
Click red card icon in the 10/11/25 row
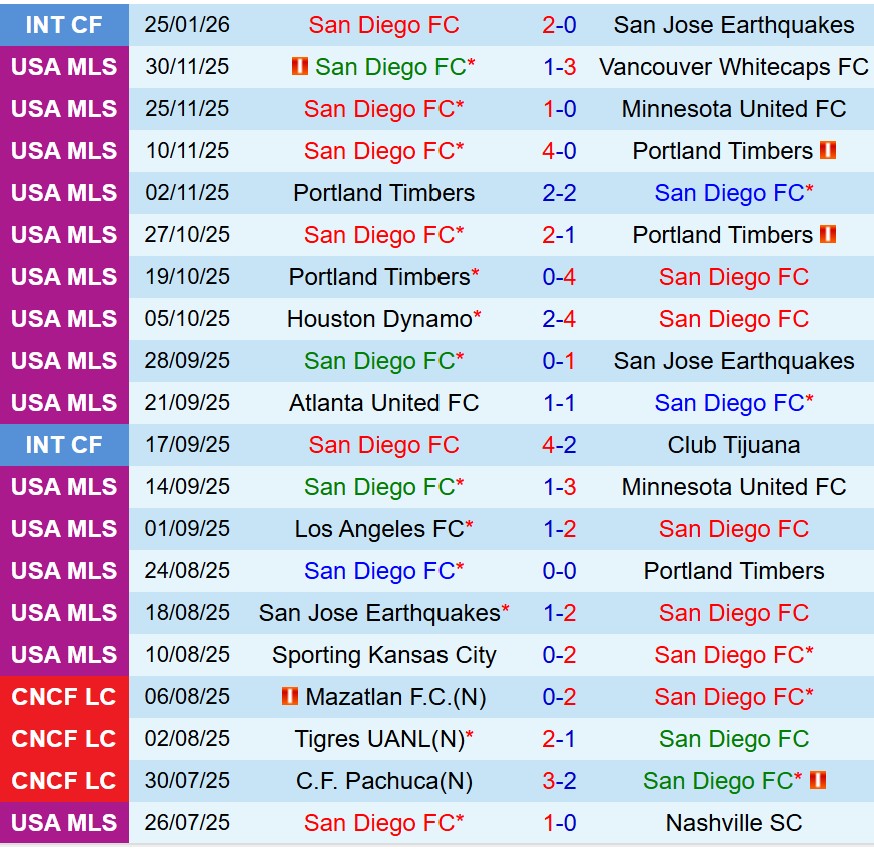[827, 151]
